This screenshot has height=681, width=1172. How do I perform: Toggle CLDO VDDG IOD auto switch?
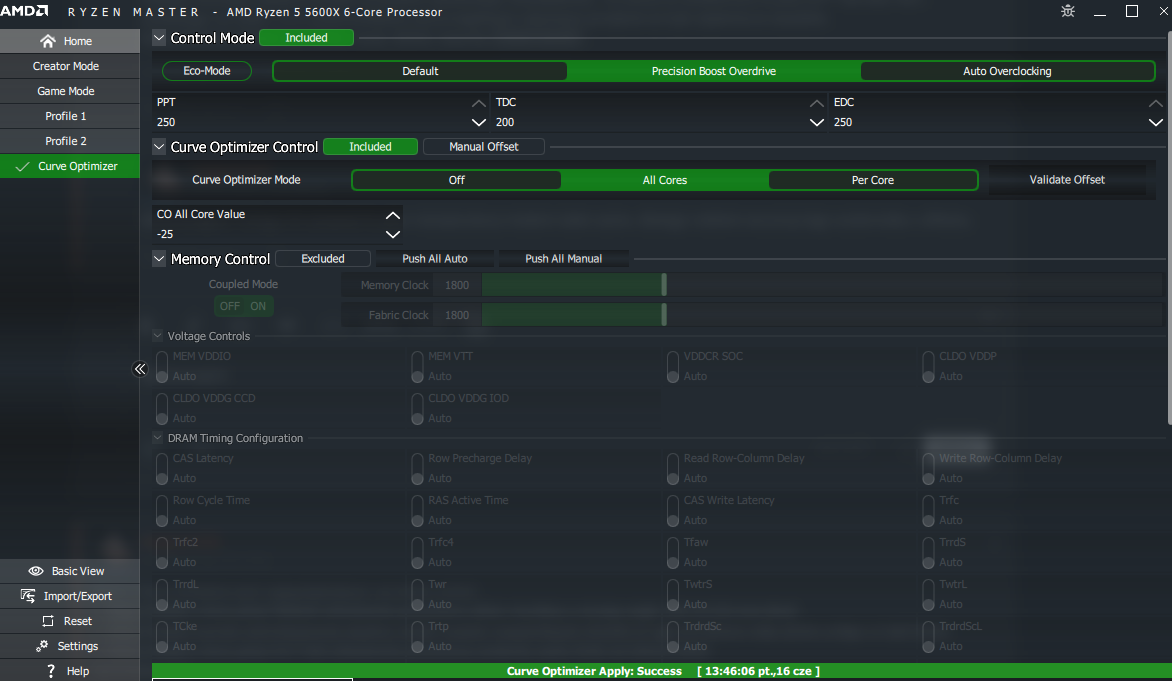click(417, 409)
